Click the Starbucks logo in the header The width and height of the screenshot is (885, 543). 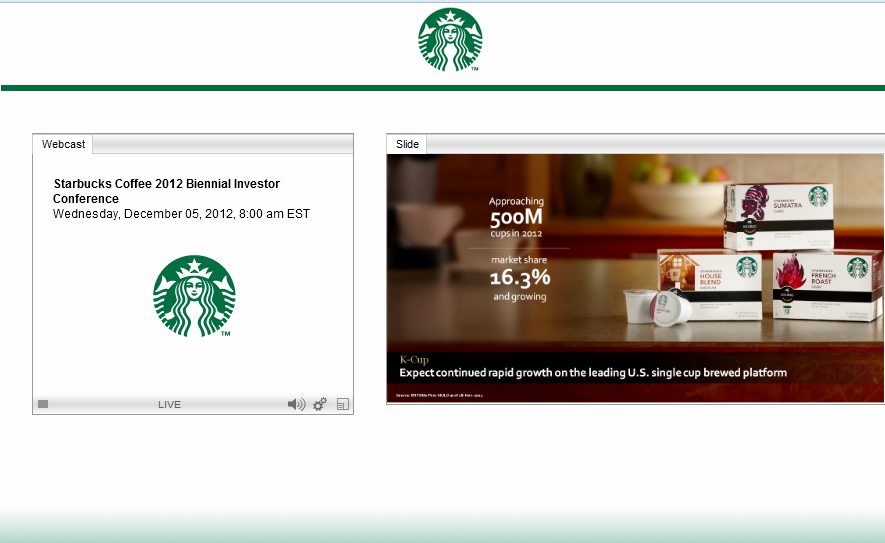450,40
